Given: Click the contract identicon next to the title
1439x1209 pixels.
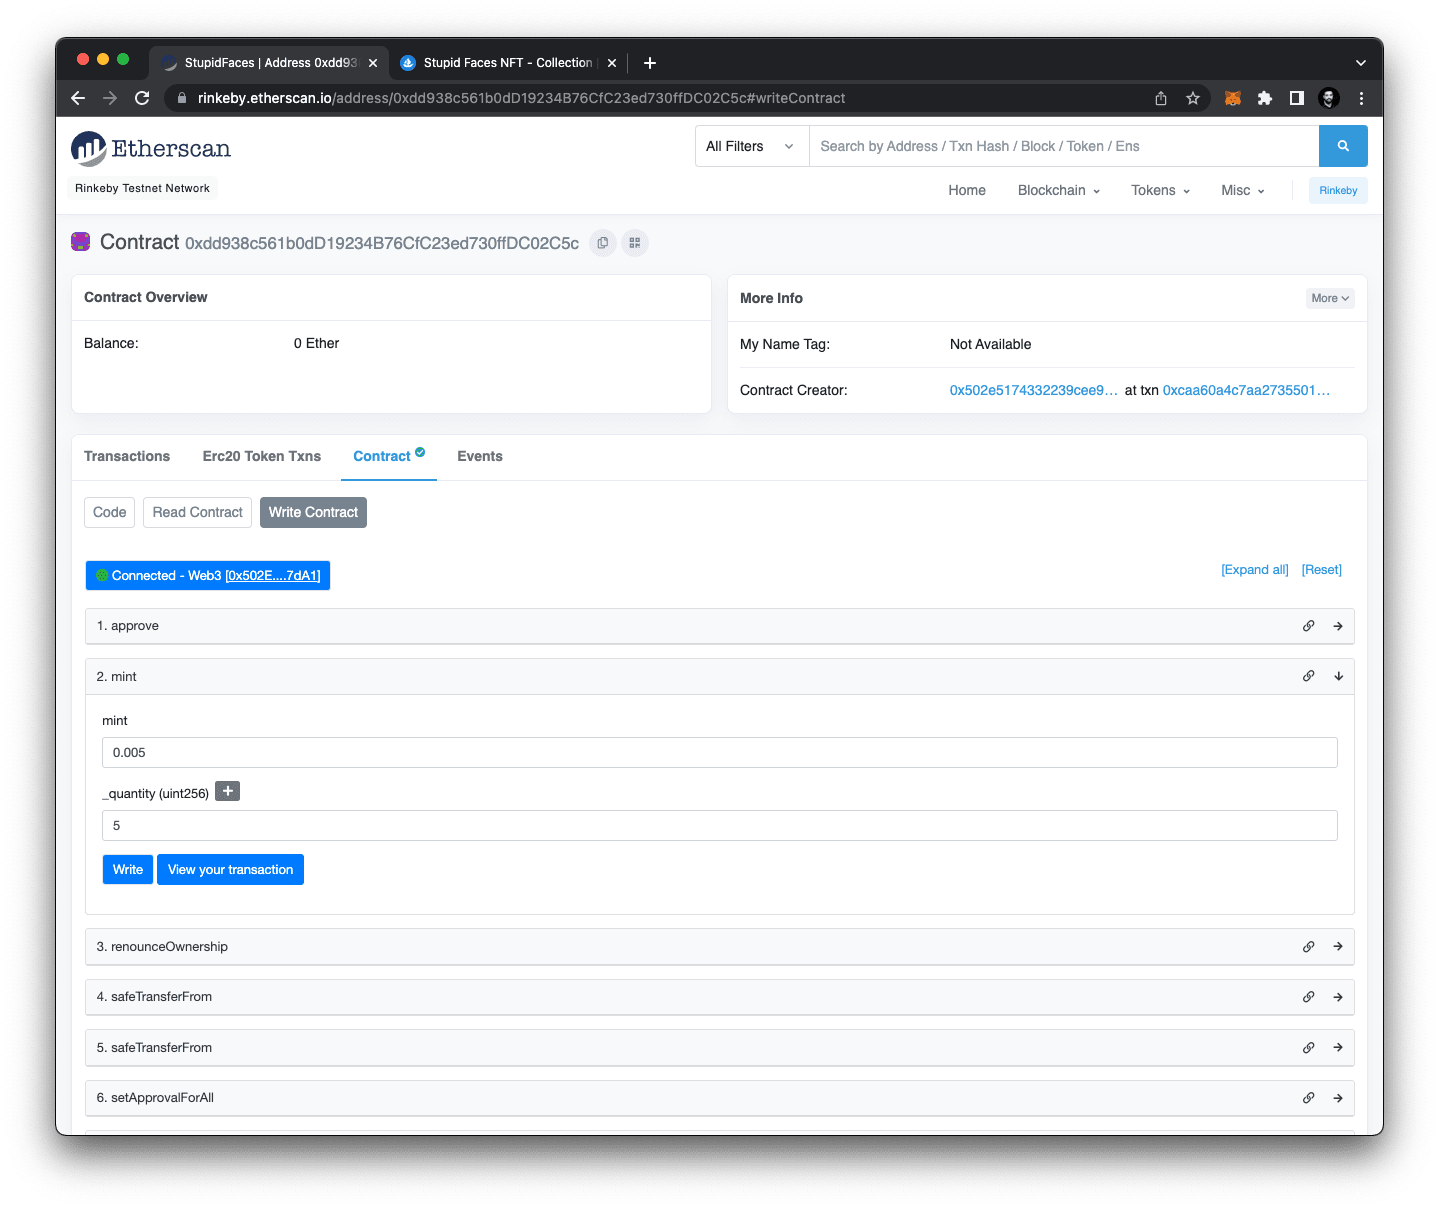Looking at the screenshot, I should click(x=81, y=241).
